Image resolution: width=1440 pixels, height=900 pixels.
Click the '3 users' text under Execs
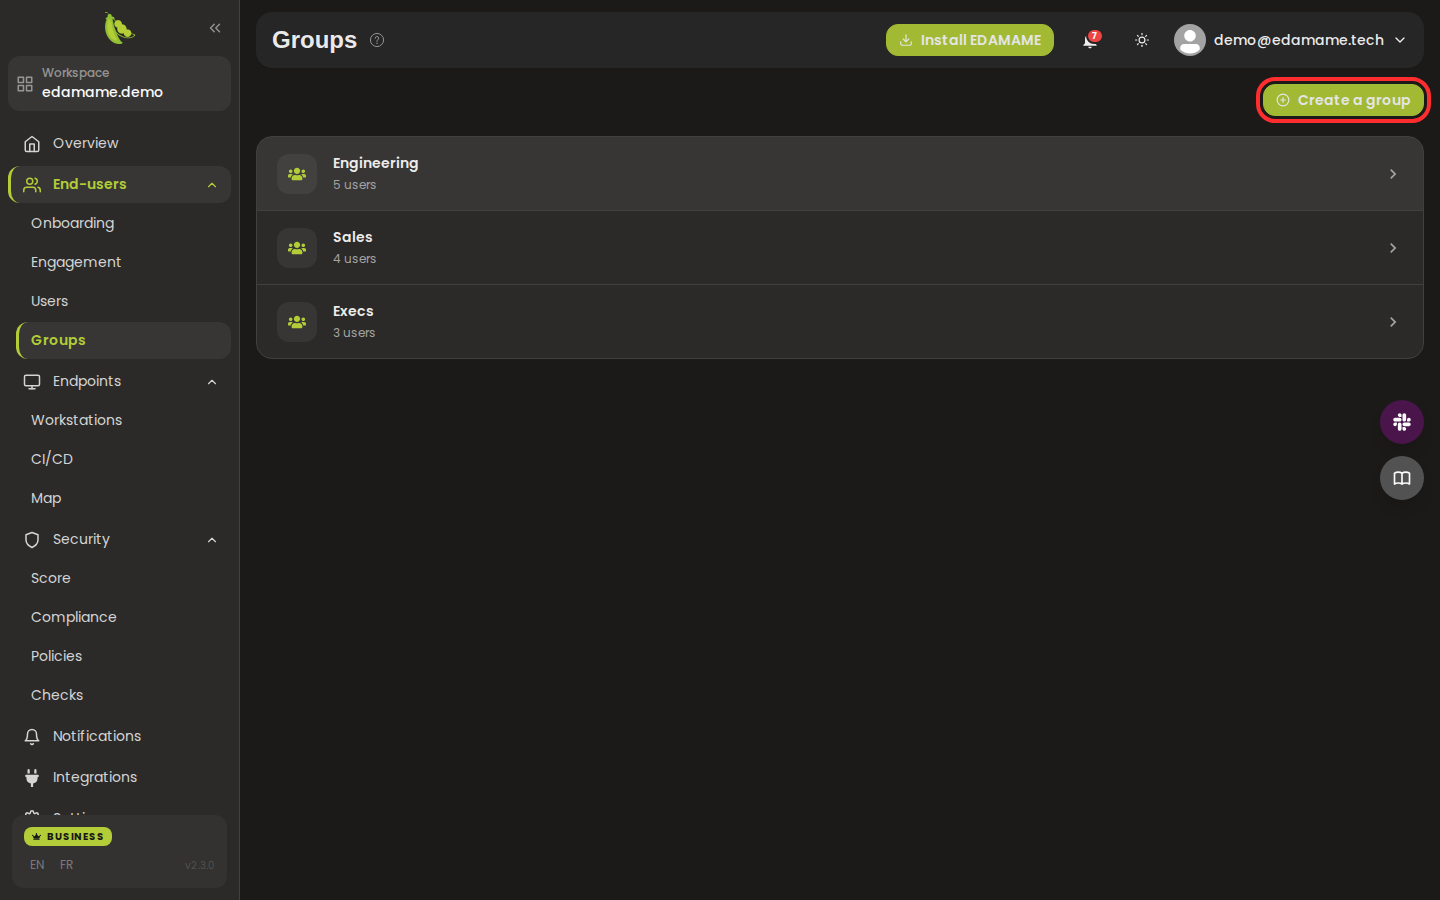click(x=354, y=333)
